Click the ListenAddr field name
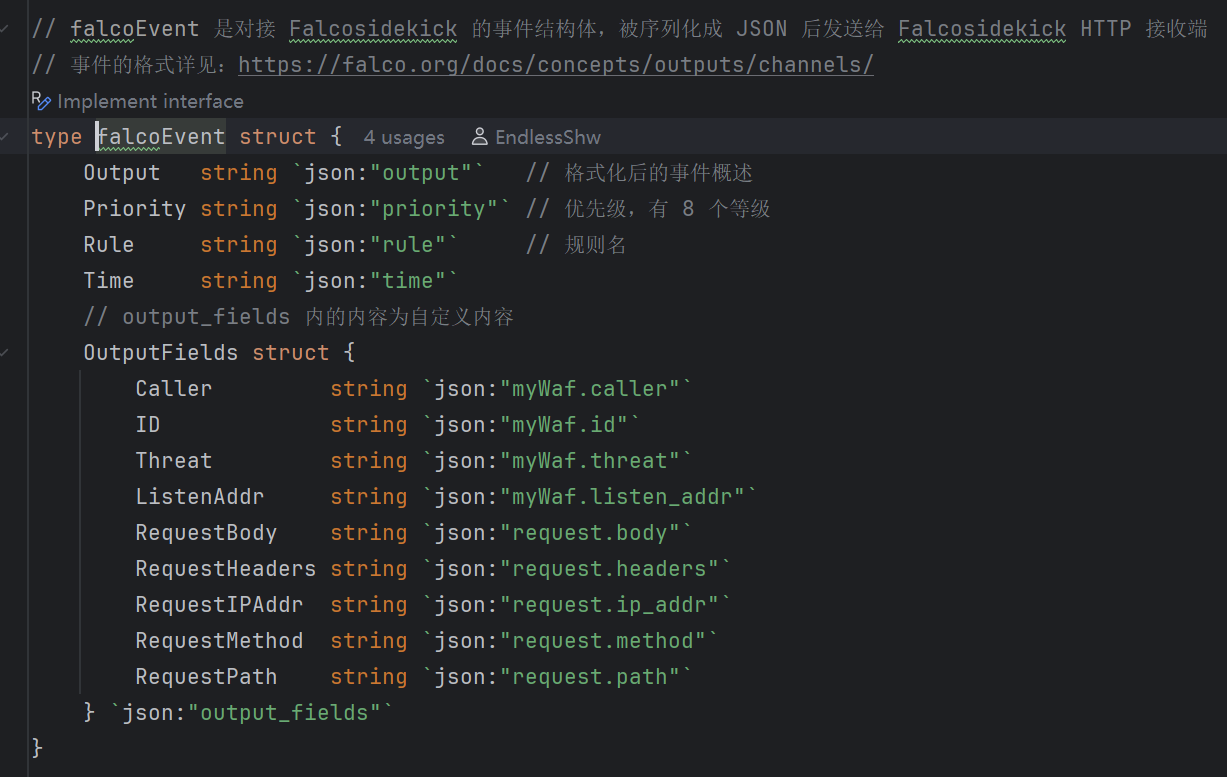Viewport: 1227px width, 777px height. point(199,497)
